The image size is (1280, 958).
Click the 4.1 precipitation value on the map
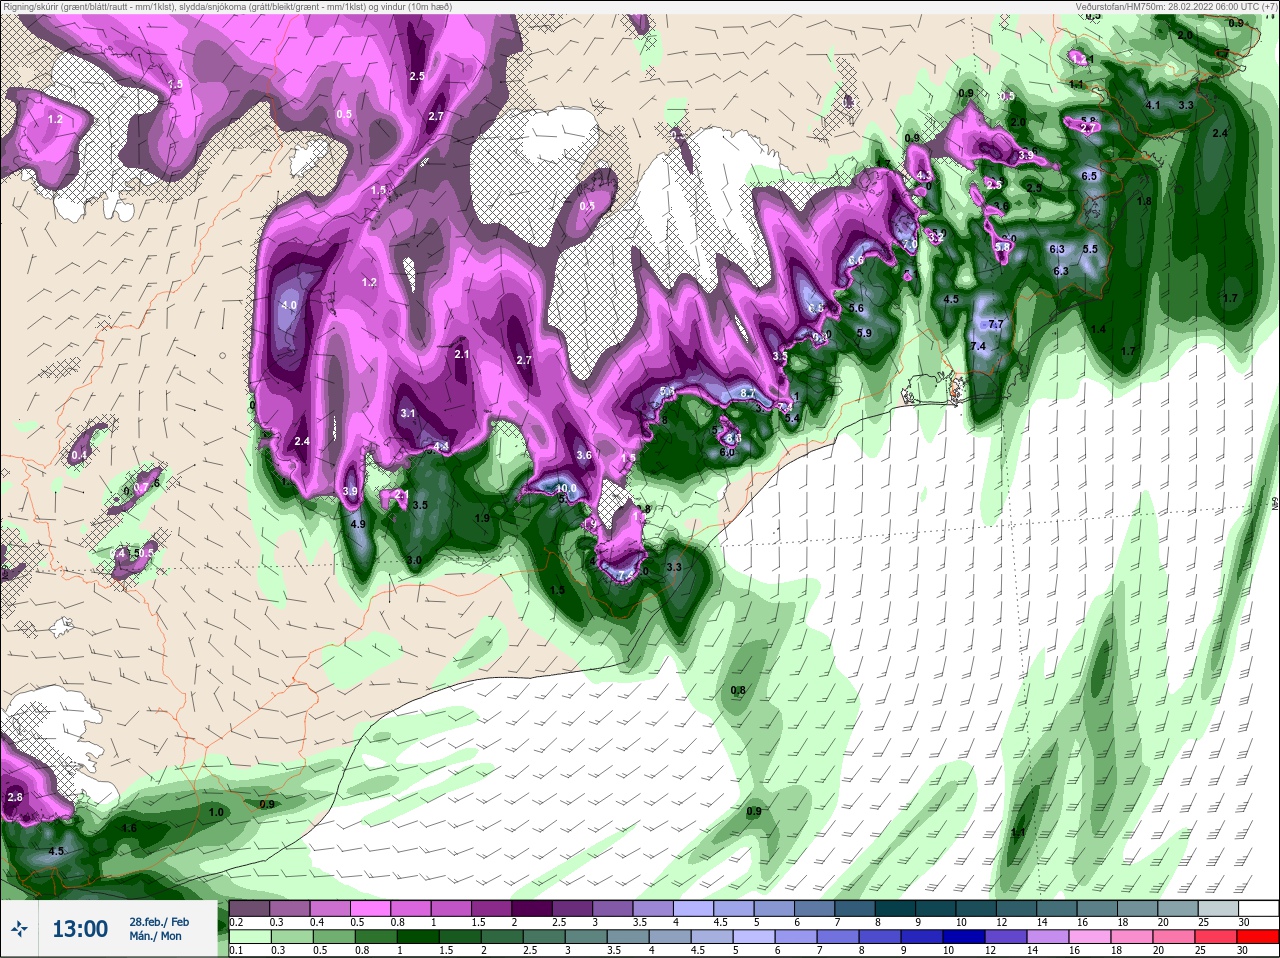[1152, 105]
